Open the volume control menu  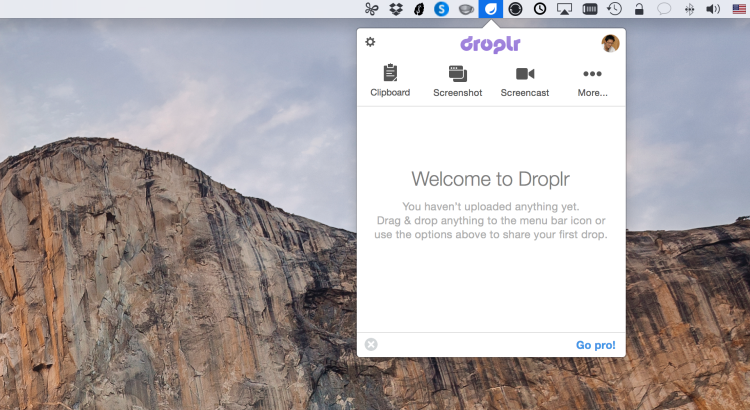click(x=713, y=9)
